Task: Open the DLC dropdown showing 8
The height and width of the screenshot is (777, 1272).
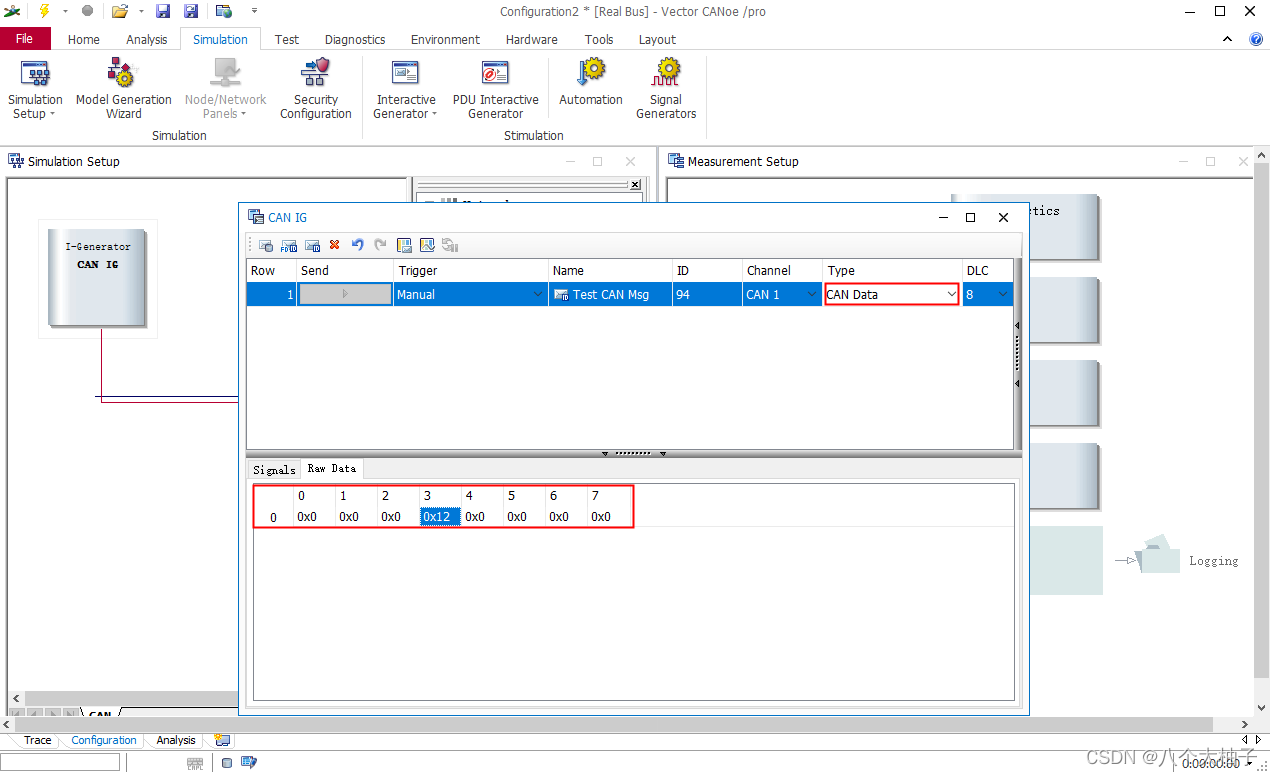Action: pyautogui.click(x=1003, y=295)
